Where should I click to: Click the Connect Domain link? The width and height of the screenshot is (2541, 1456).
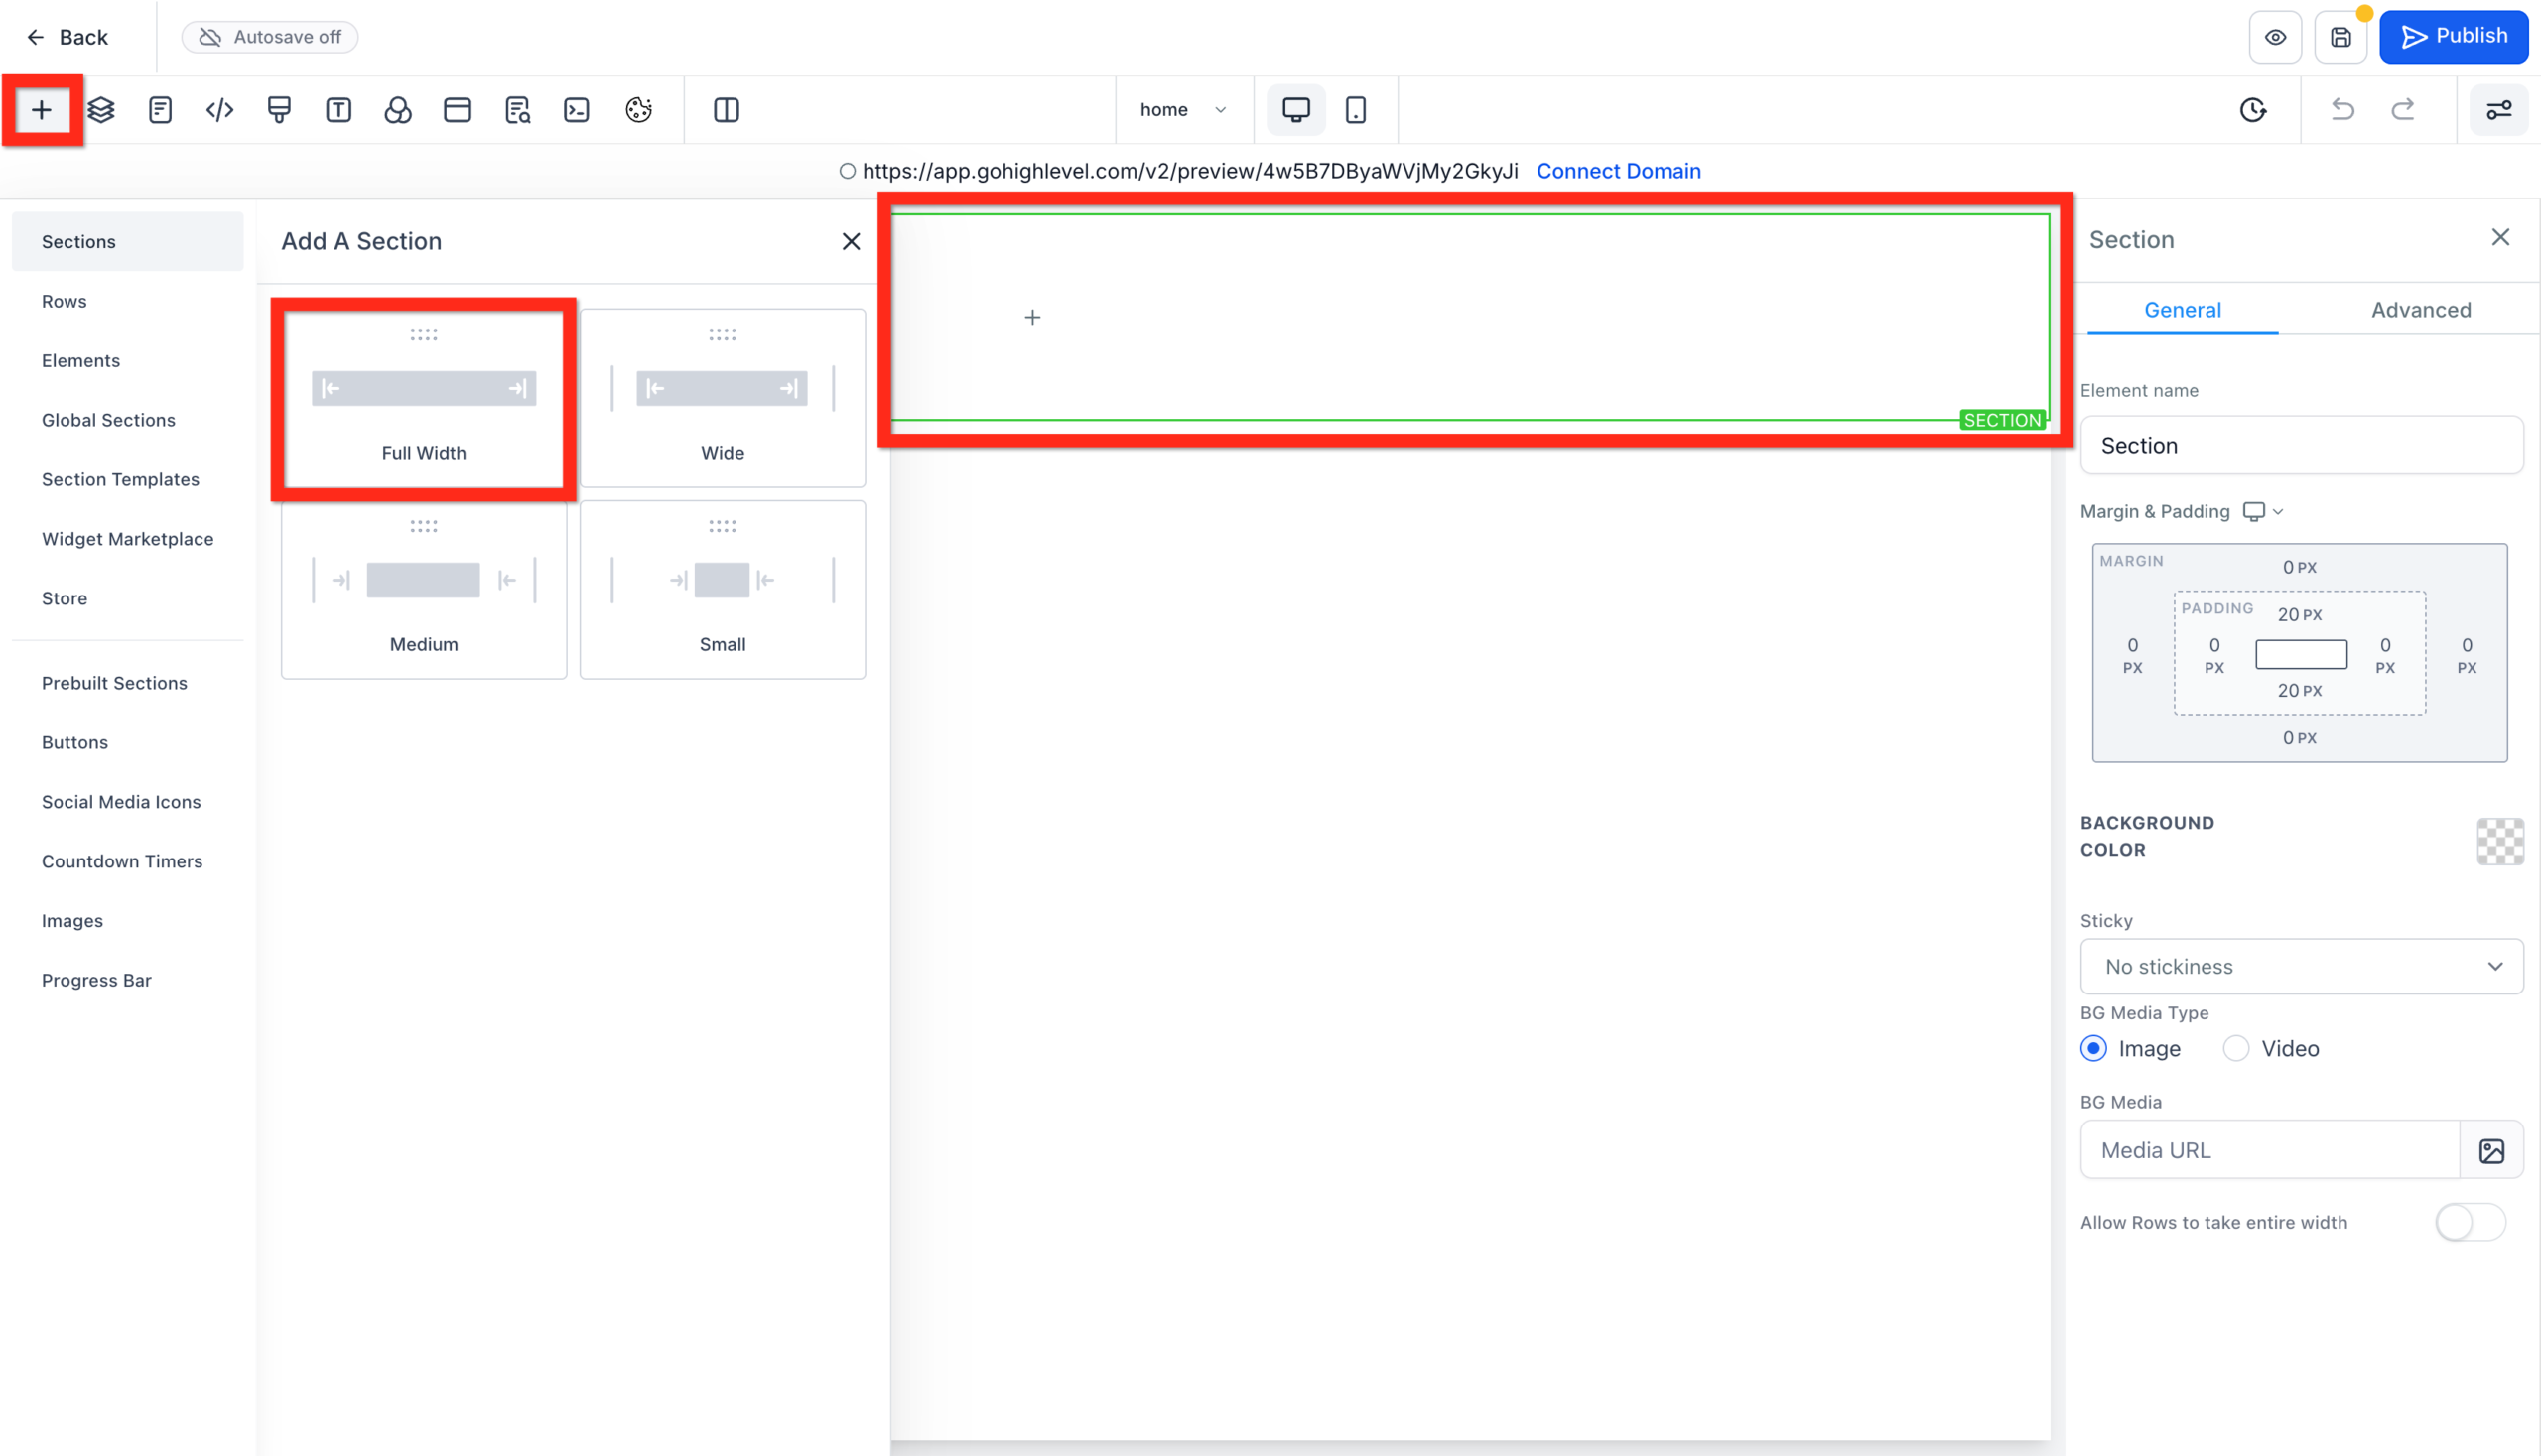point(1618,170)
